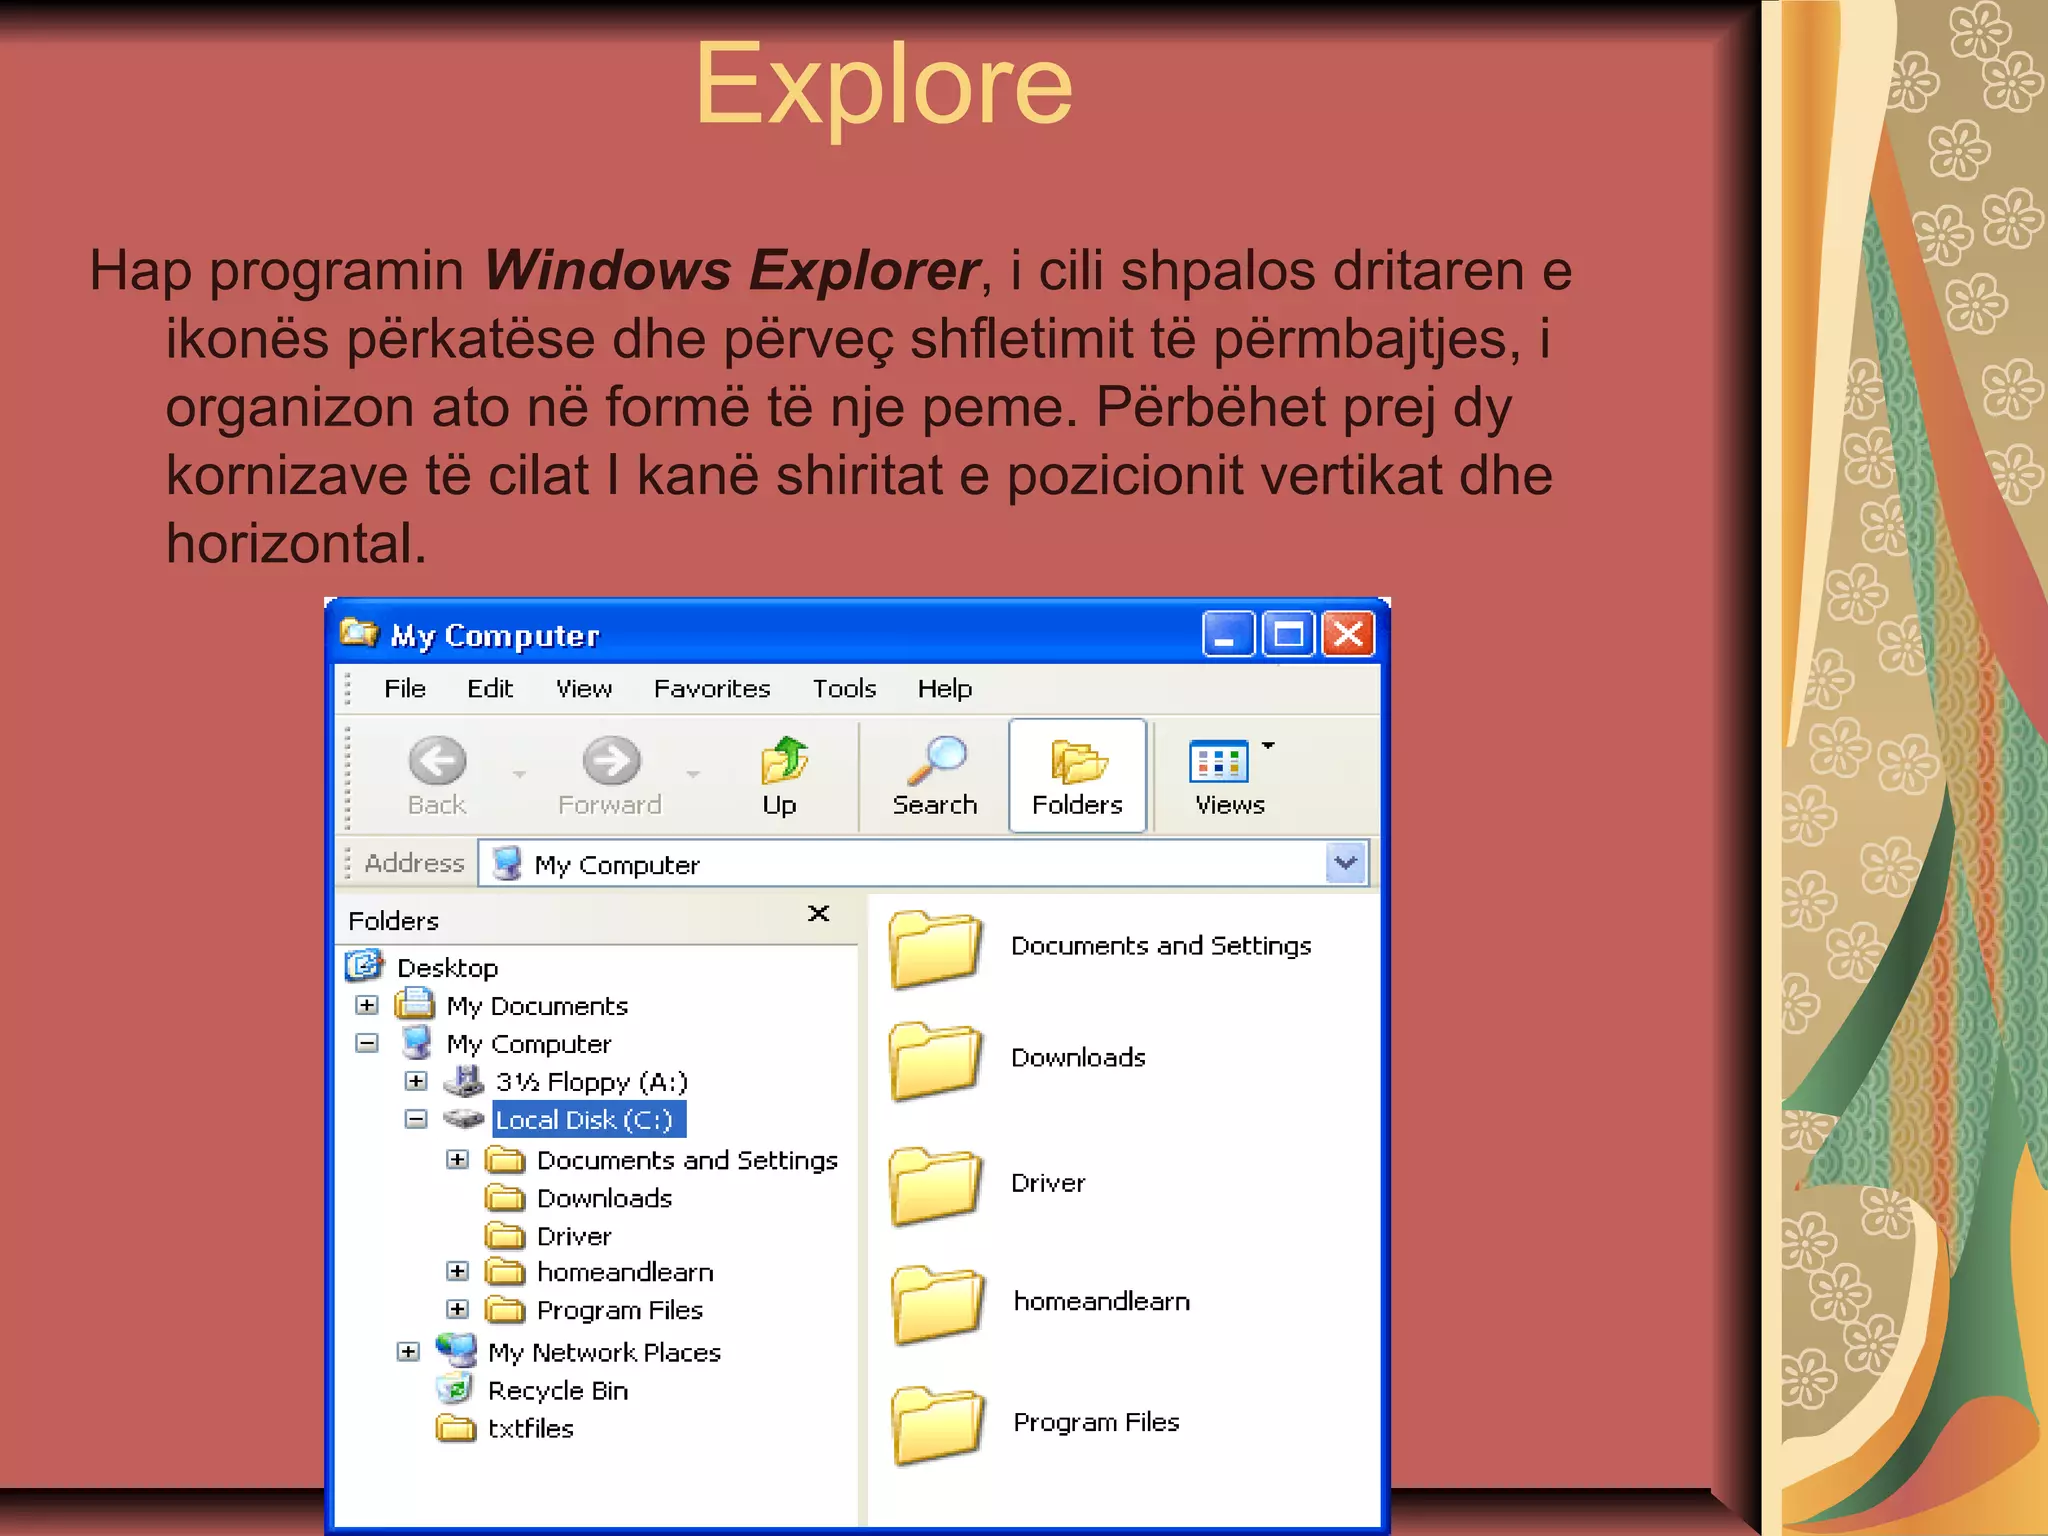2048x1536 pixels.
Task: Open Documents and Settings large folder icon
Action: [936, 948]
